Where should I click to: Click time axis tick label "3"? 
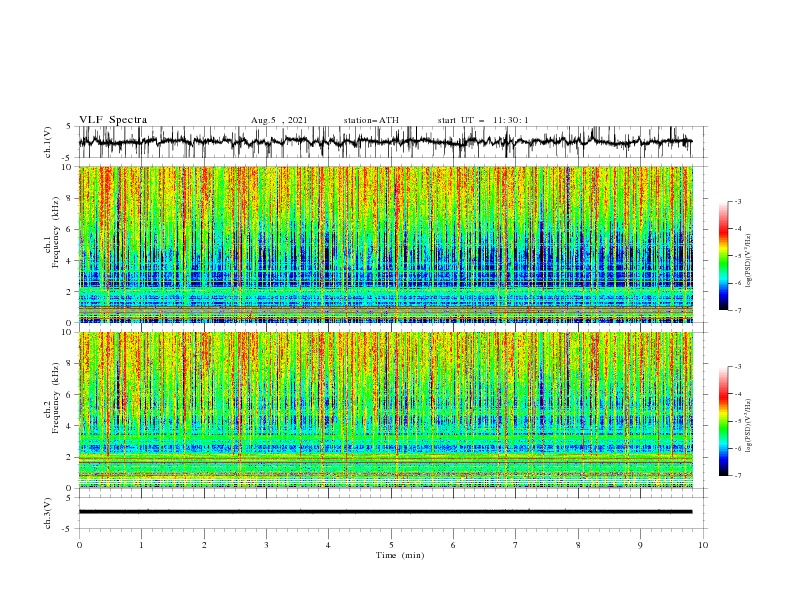click(266, 545)
